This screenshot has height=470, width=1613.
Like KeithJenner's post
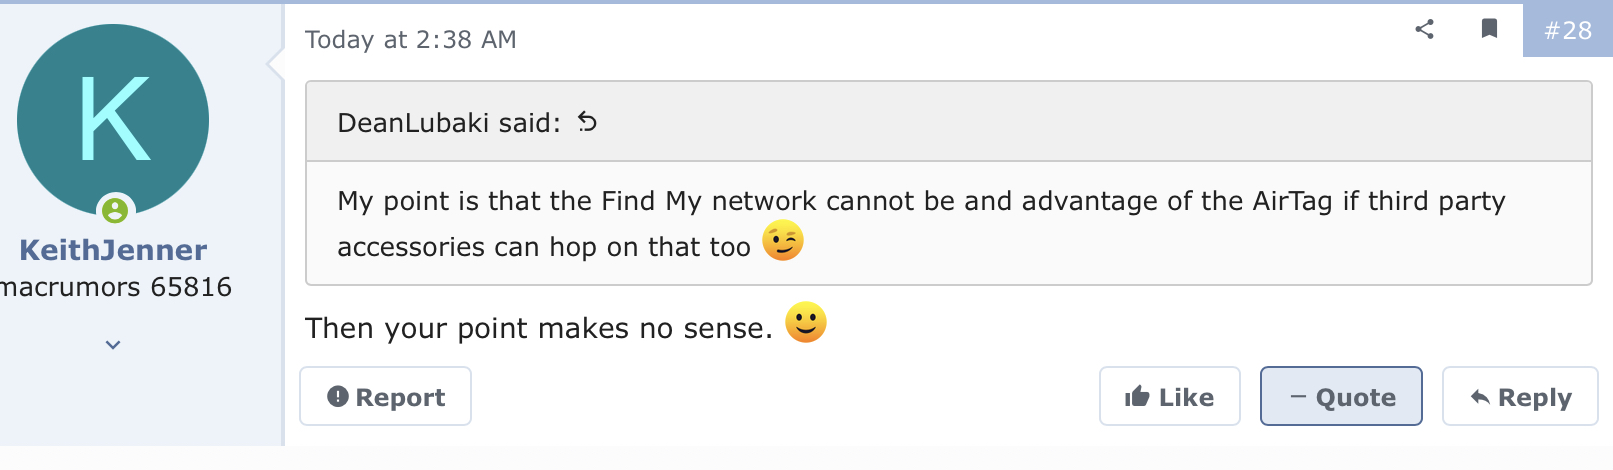point(1169,397)
